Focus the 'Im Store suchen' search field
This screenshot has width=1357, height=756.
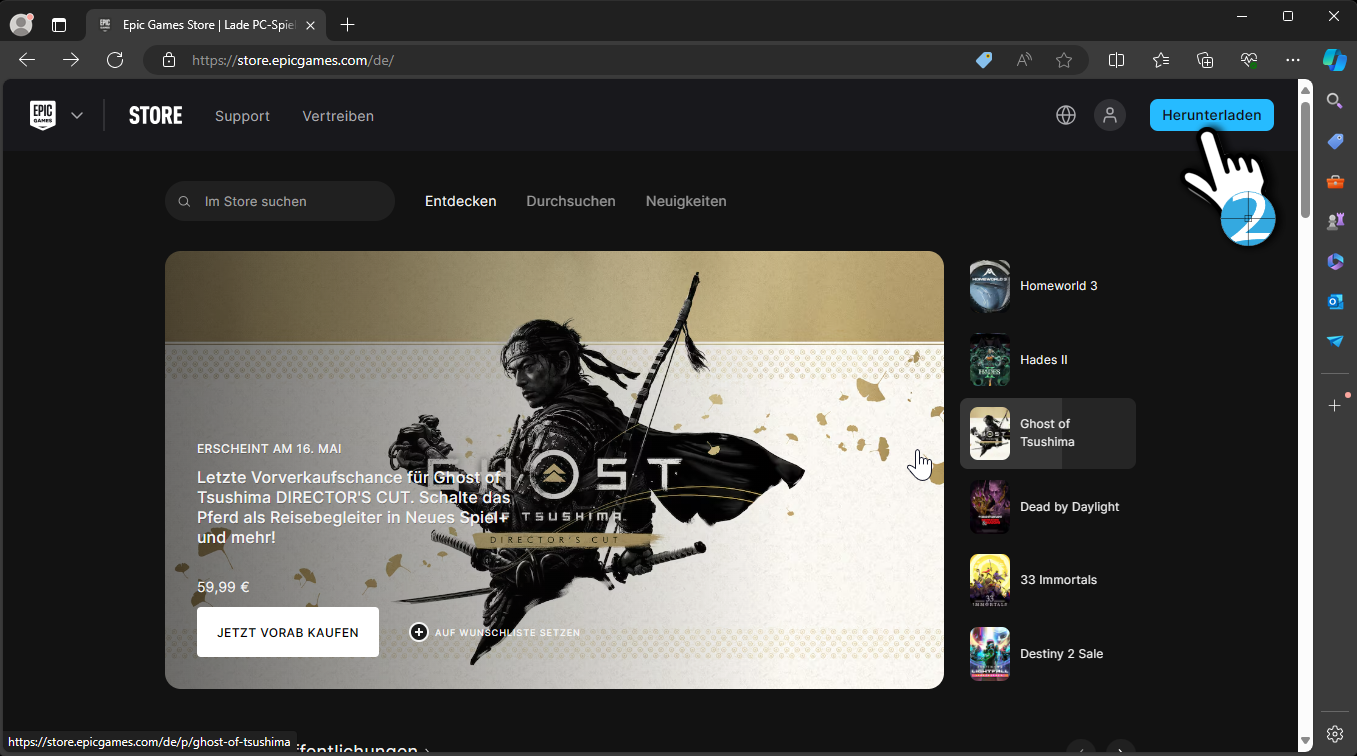(280, 201)
